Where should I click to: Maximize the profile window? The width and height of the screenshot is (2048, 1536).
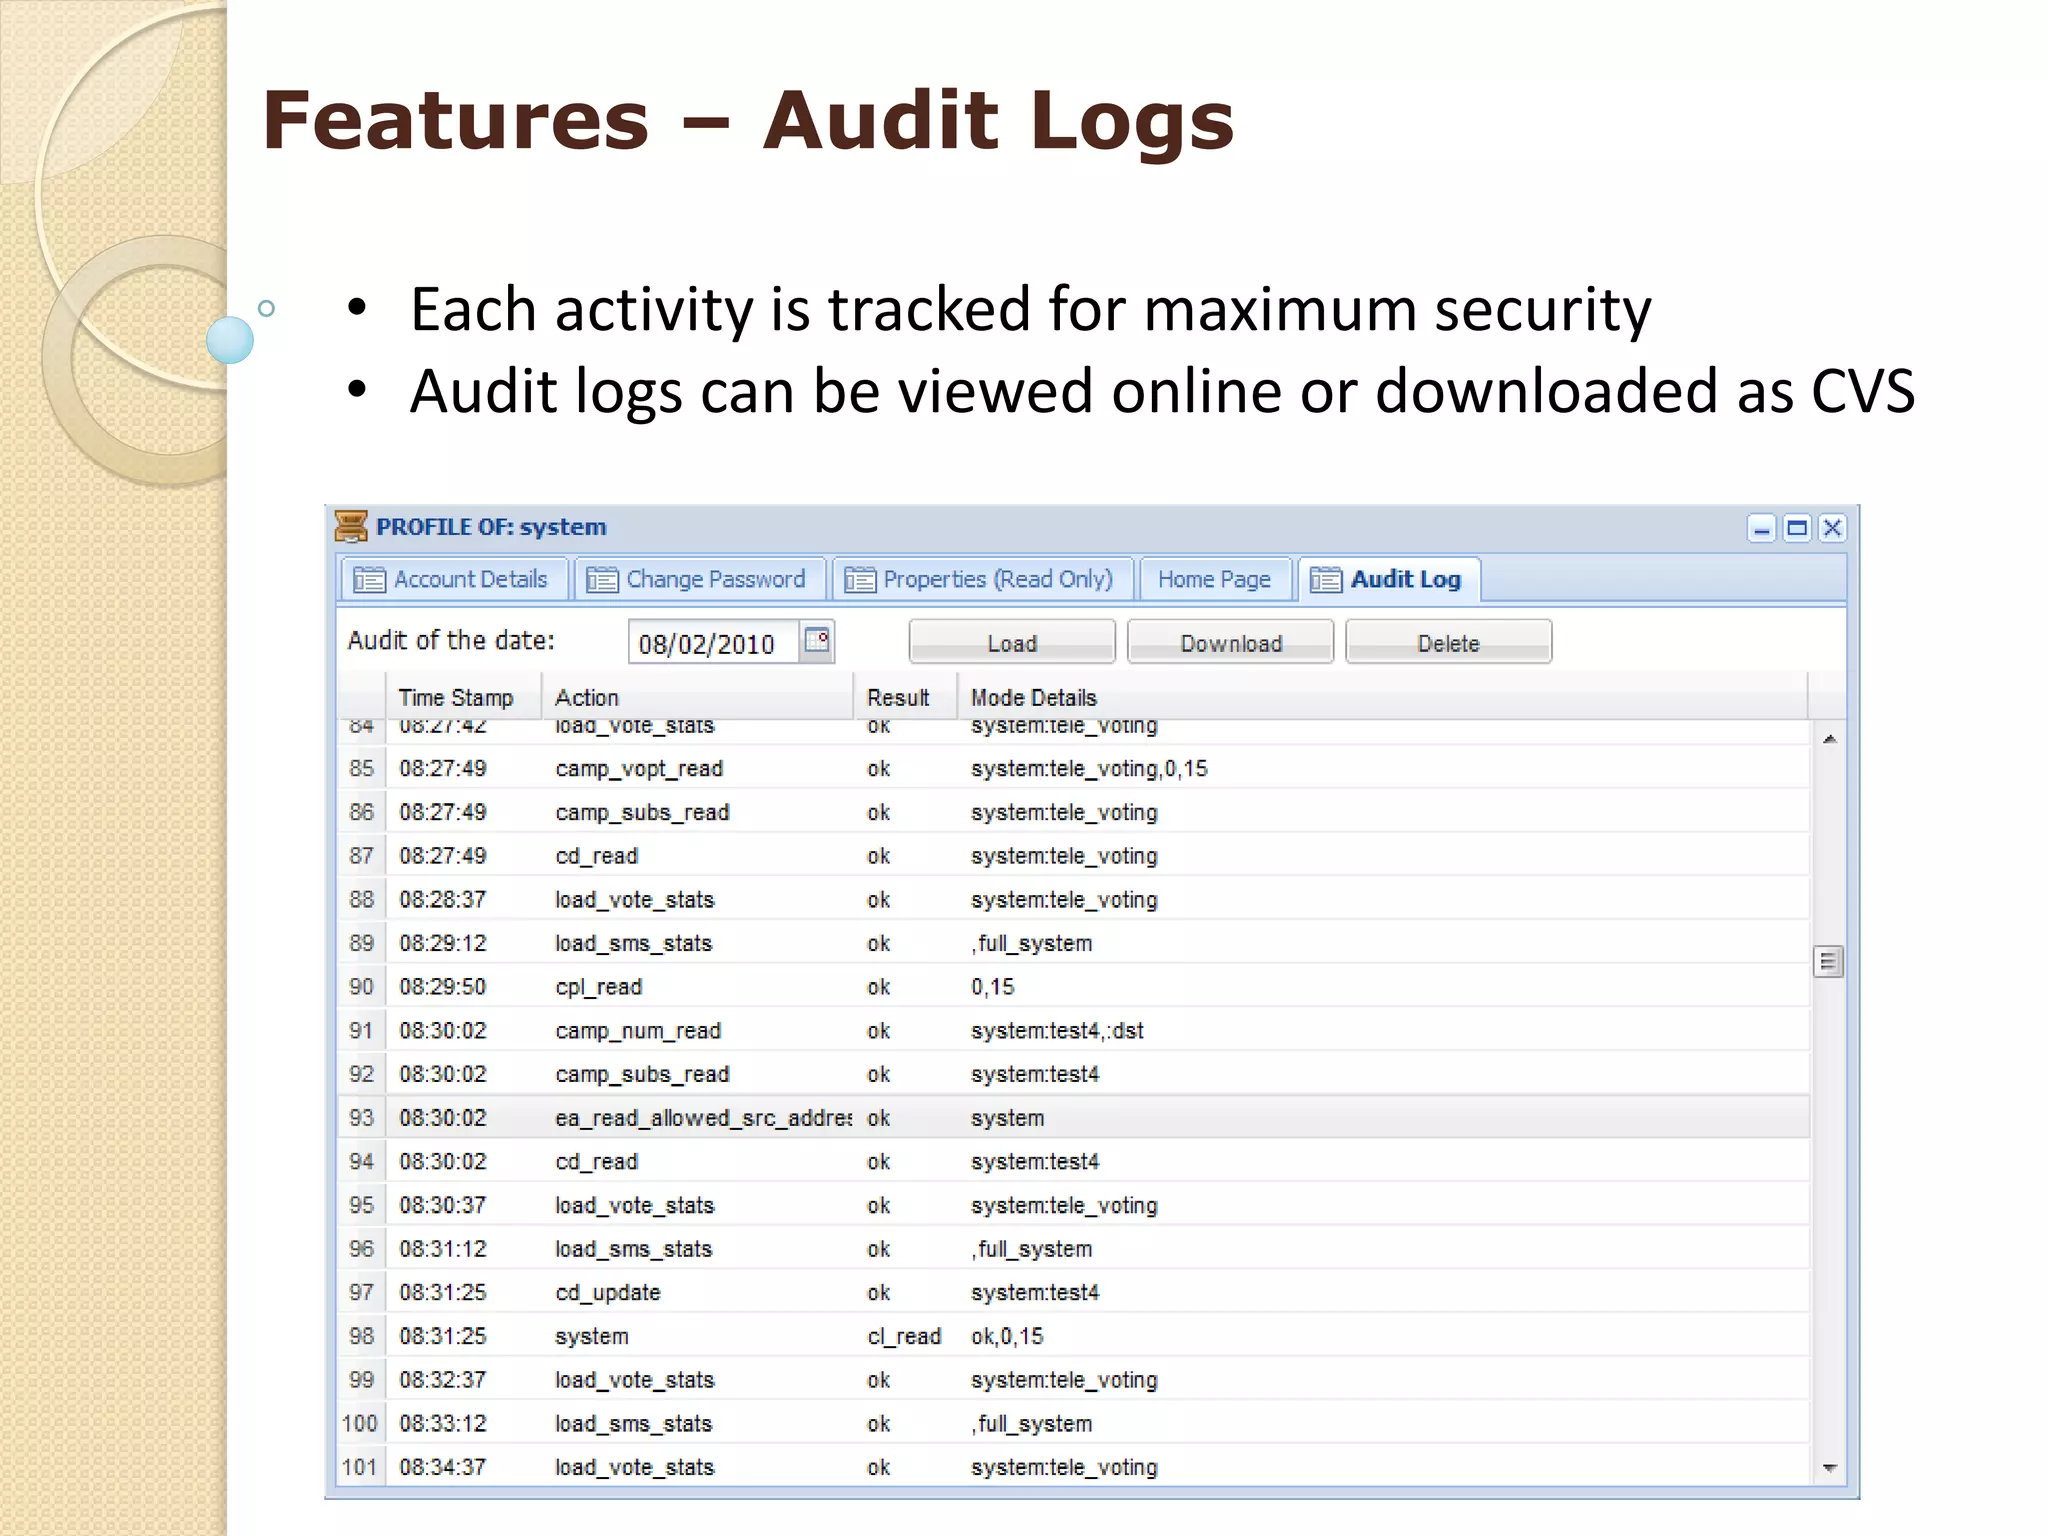[1797, 528]
